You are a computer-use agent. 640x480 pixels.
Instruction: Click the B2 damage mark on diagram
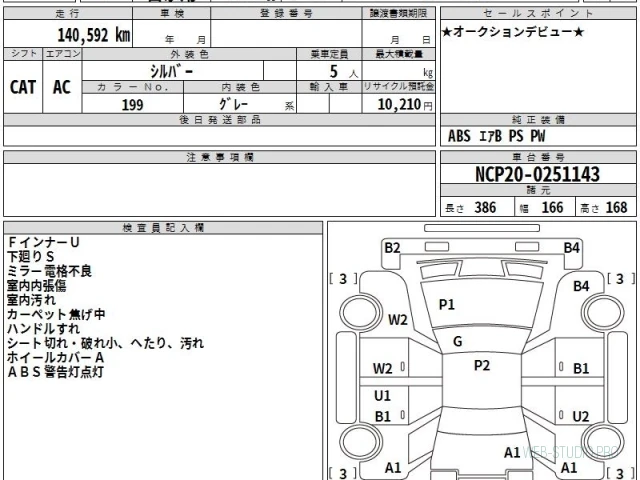[393, 248]
